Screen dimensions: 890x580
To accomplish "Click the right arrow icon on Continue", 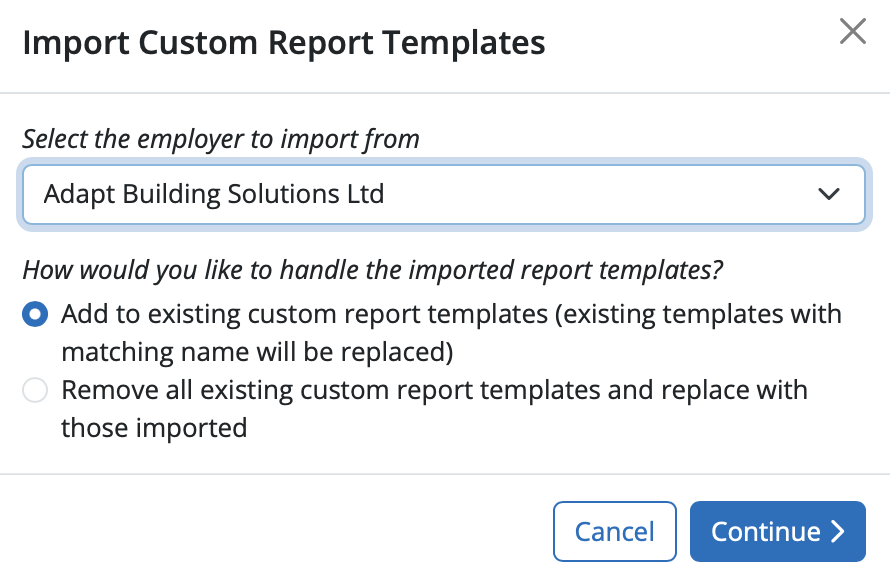I will click(838, 532).
